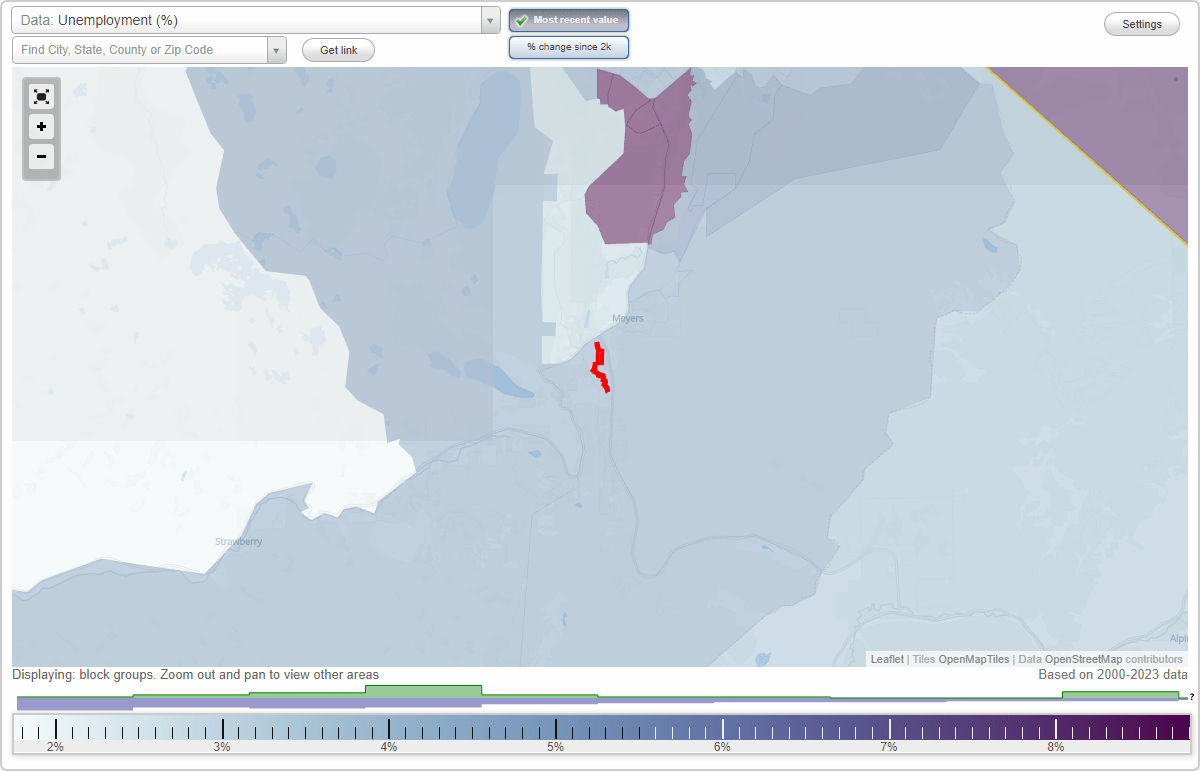Click the 'Based on 2000-2023 data' text
This screenshot has width=1200, height=771.
tap(1113, 675)
